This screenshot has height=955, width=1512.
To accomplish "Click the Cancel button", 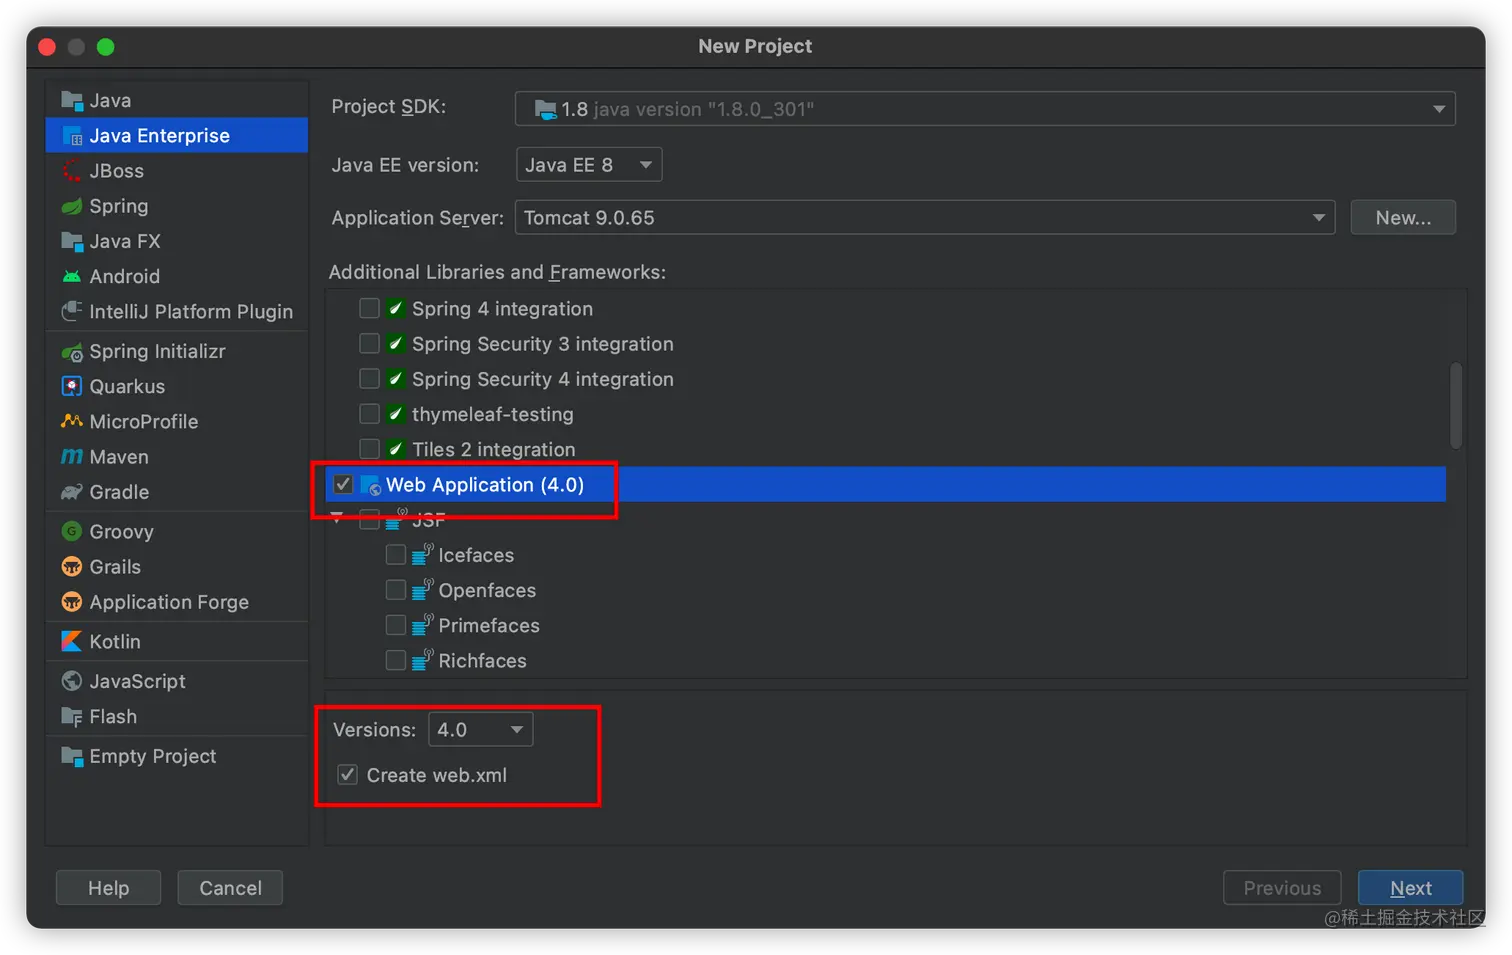I will coord(230,888).
